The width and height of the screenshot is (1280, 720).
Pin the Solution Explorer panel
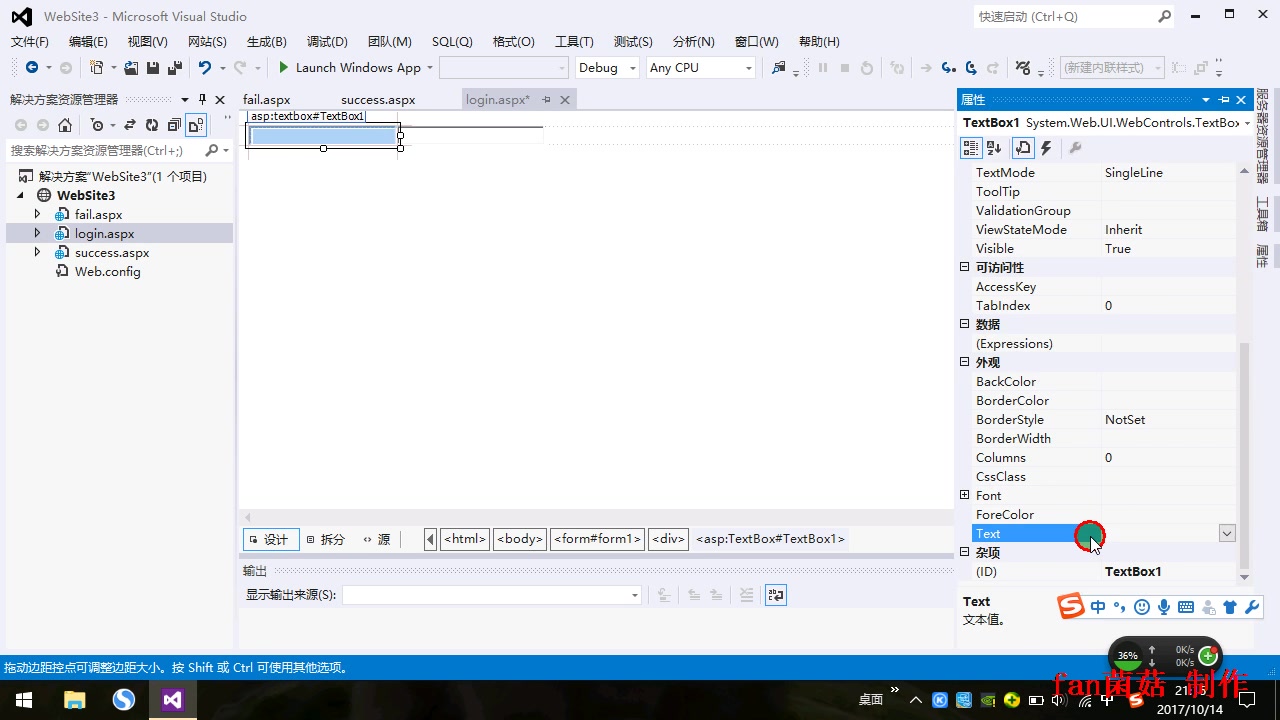pyautogui.click(x=203, y=100)
